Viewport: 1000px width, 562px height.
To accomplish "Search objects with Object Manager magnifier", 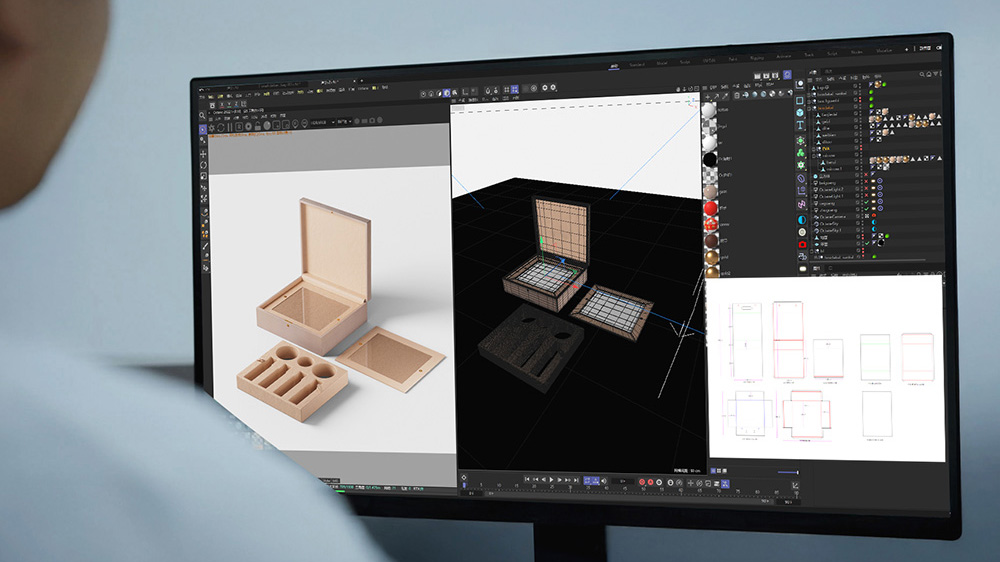I will click(x=922, y=75).
